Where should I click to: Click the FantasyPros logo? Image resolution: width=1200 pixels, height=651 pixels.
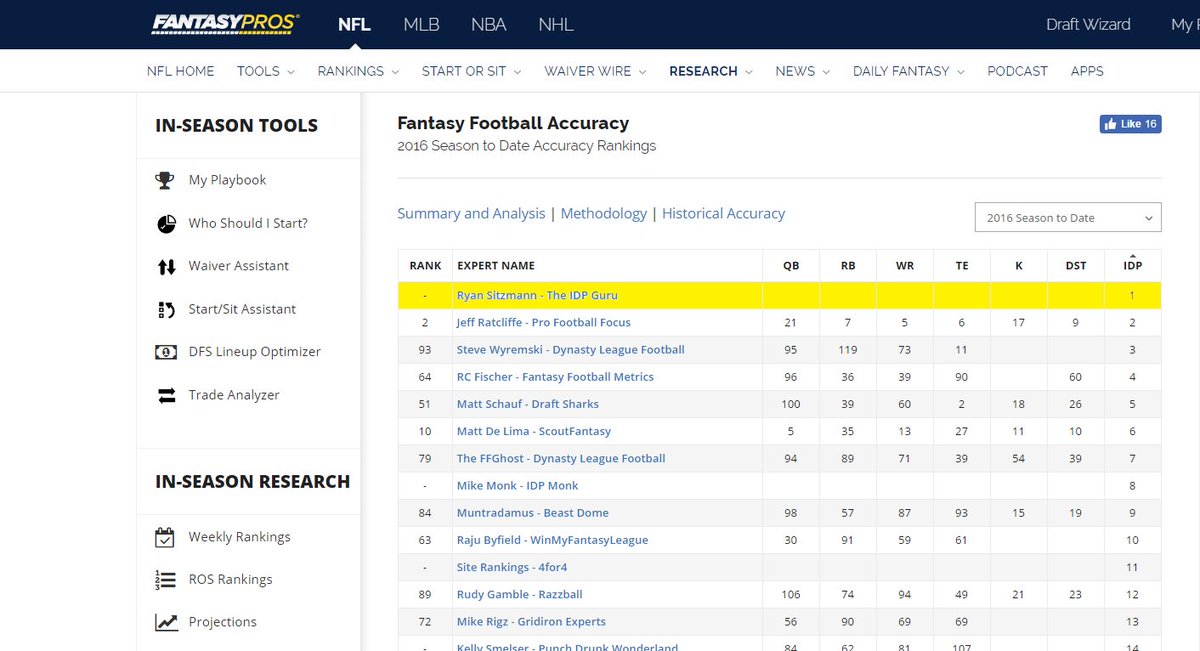tap(225, 23)
